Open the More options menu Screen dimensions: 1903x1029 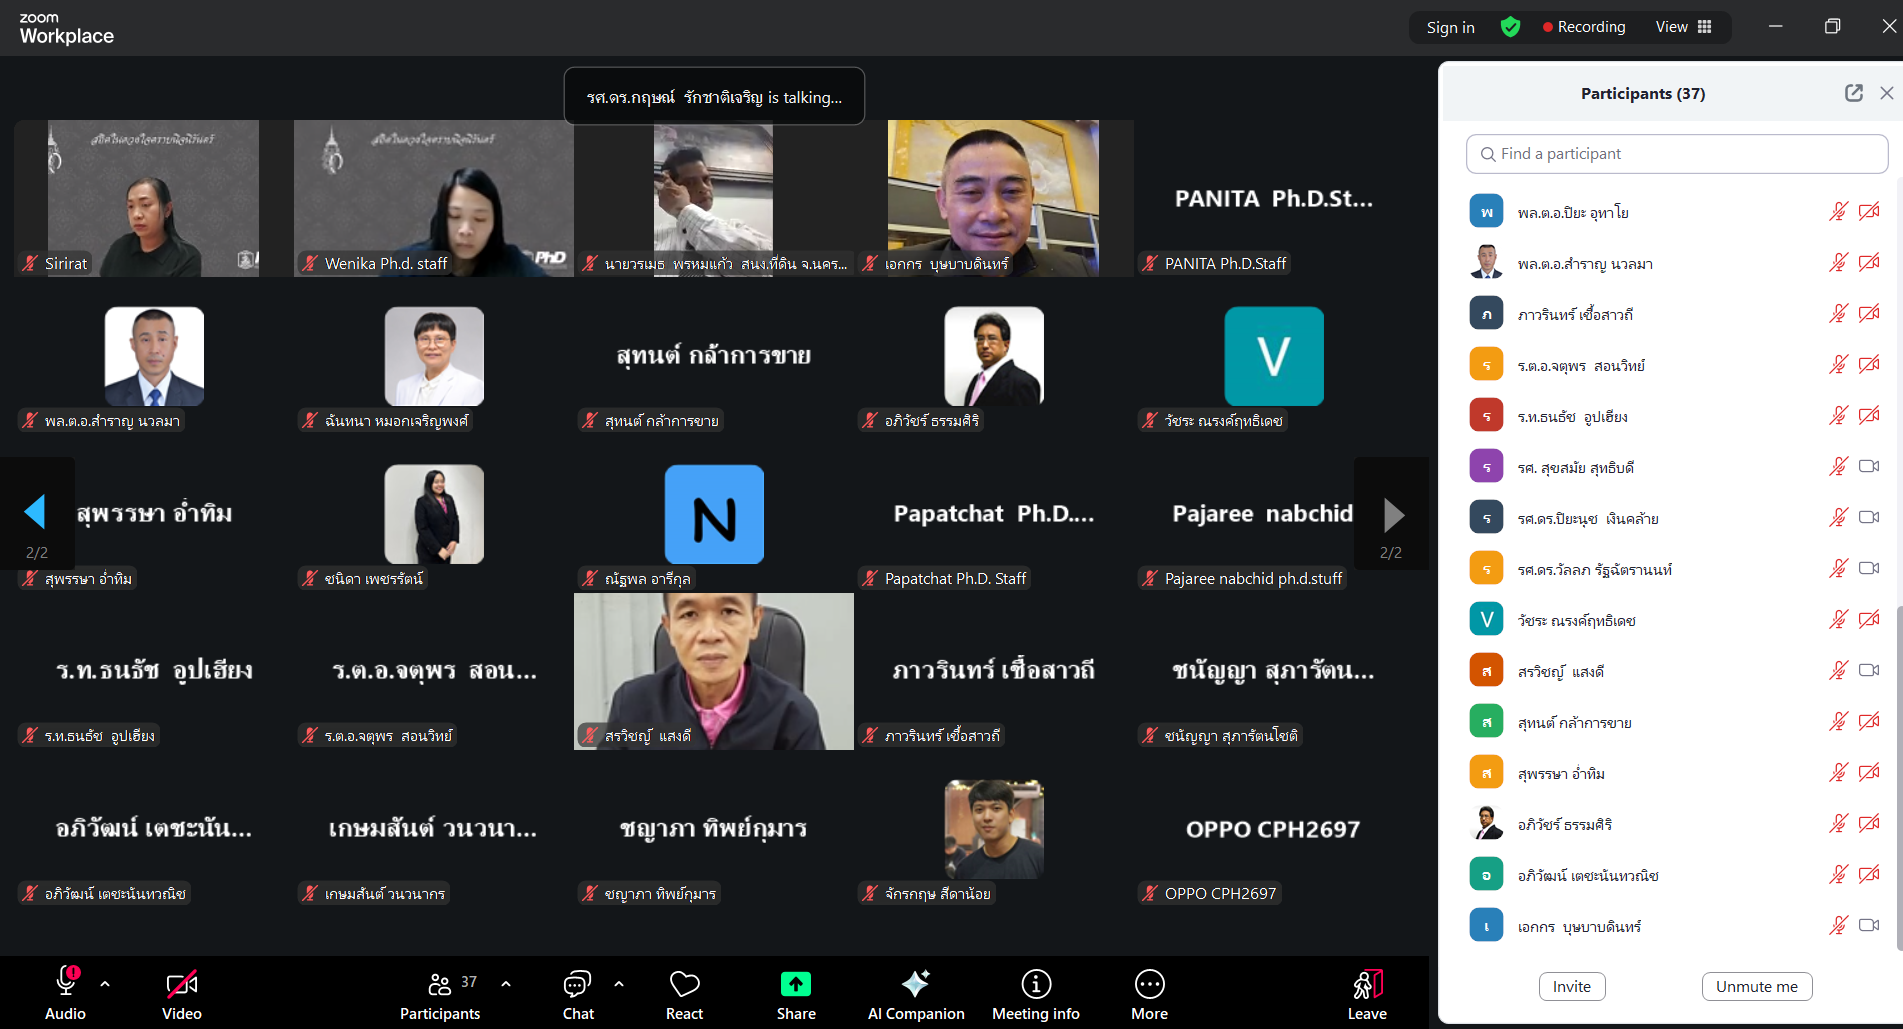(x=1149, y=994)
